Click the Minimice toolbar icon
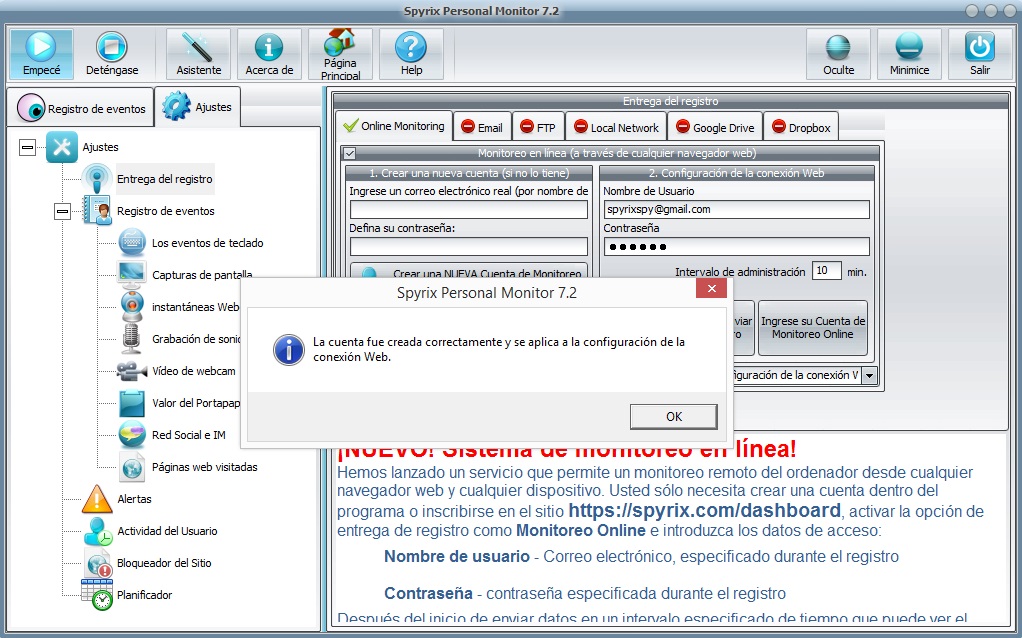Screen dimensions: 1022x638 coord(909,47)
